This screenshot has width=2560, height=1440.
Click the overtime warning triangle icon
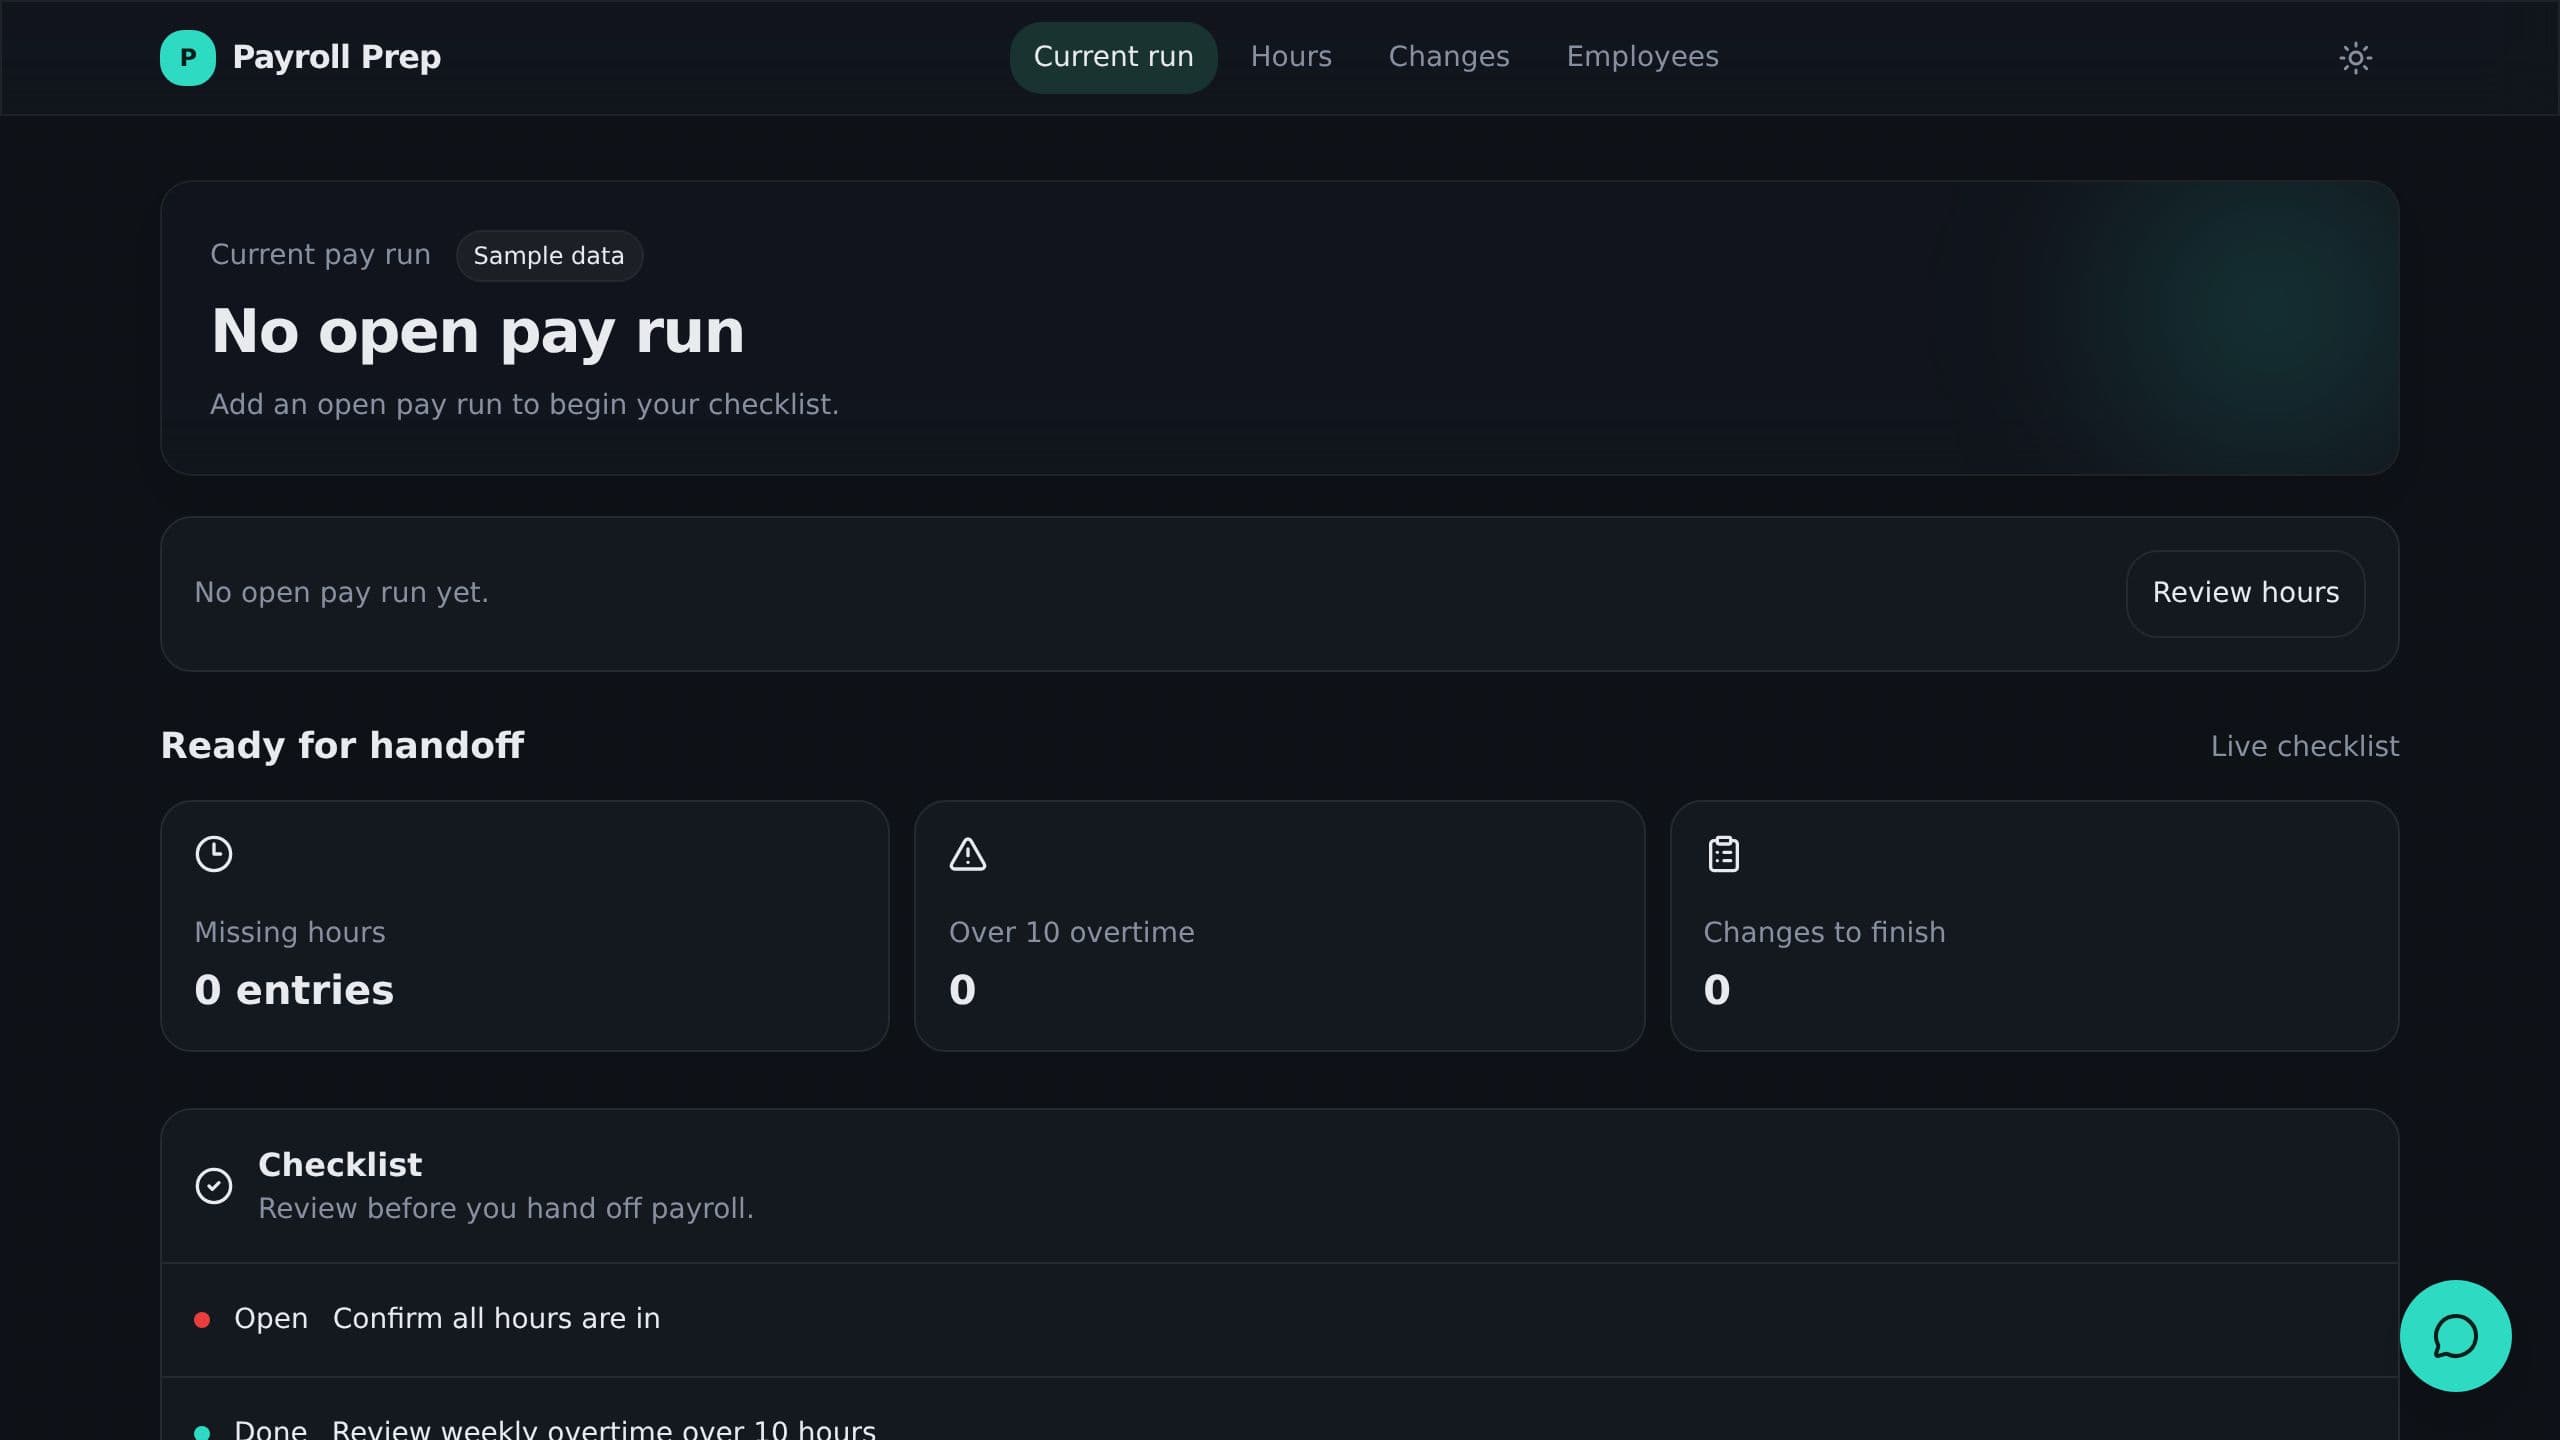click(x=967, y=854)
